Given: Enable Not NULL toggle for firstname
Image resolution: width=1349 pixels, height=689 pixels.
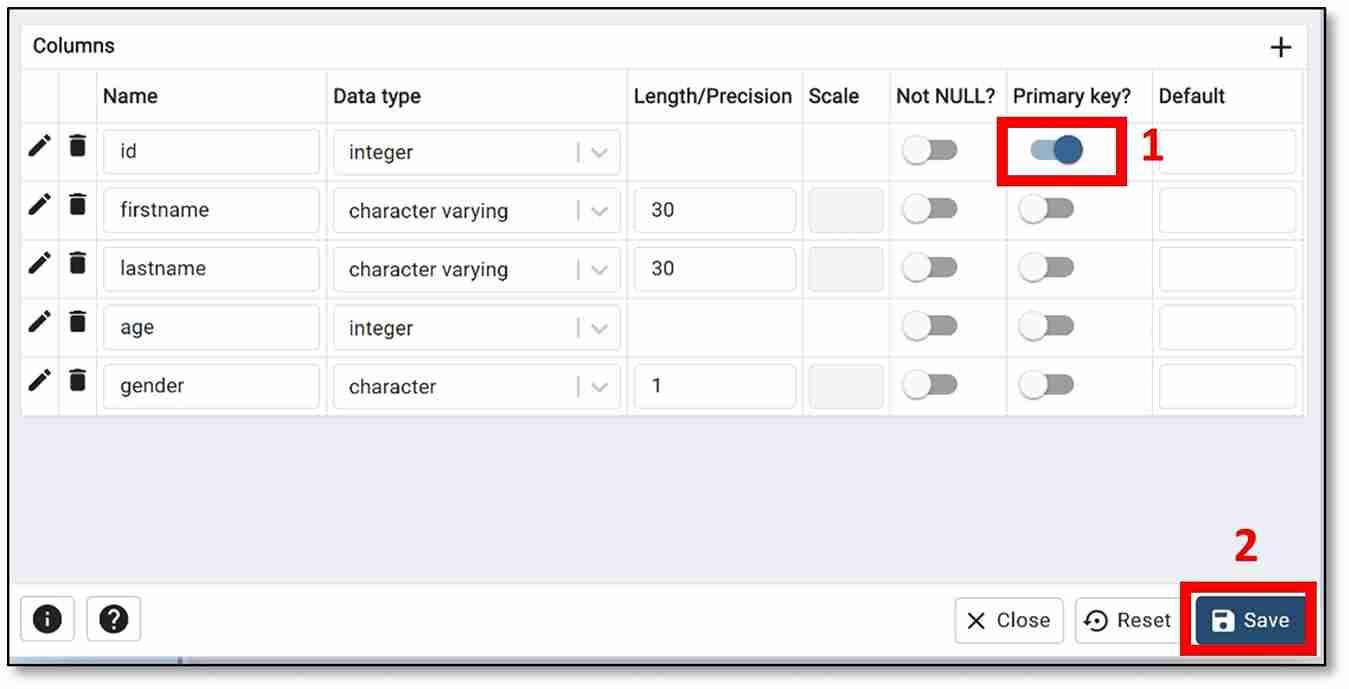Looking at the screenshot, I should pos(930,209).
